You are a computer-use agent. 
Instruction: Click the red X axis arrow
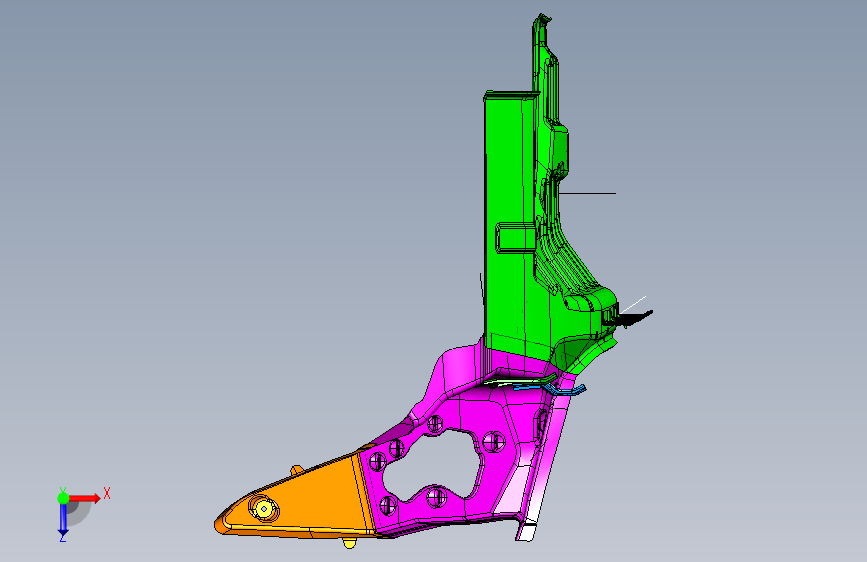click(86, 498)
